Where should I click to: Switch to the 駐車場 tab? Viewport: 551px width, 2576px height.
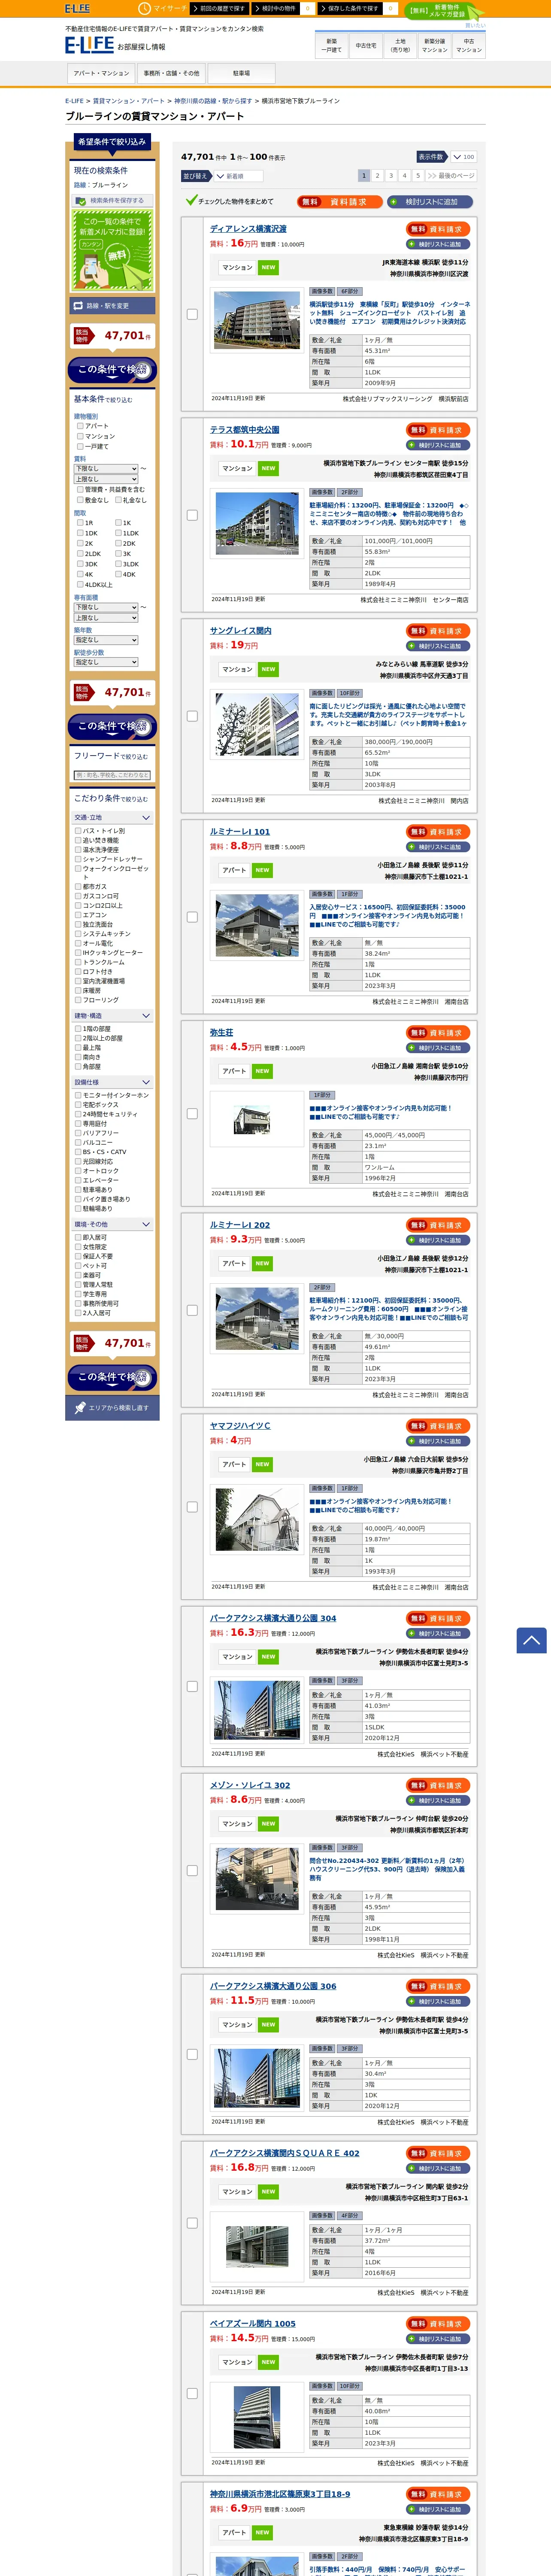(241, 73)
